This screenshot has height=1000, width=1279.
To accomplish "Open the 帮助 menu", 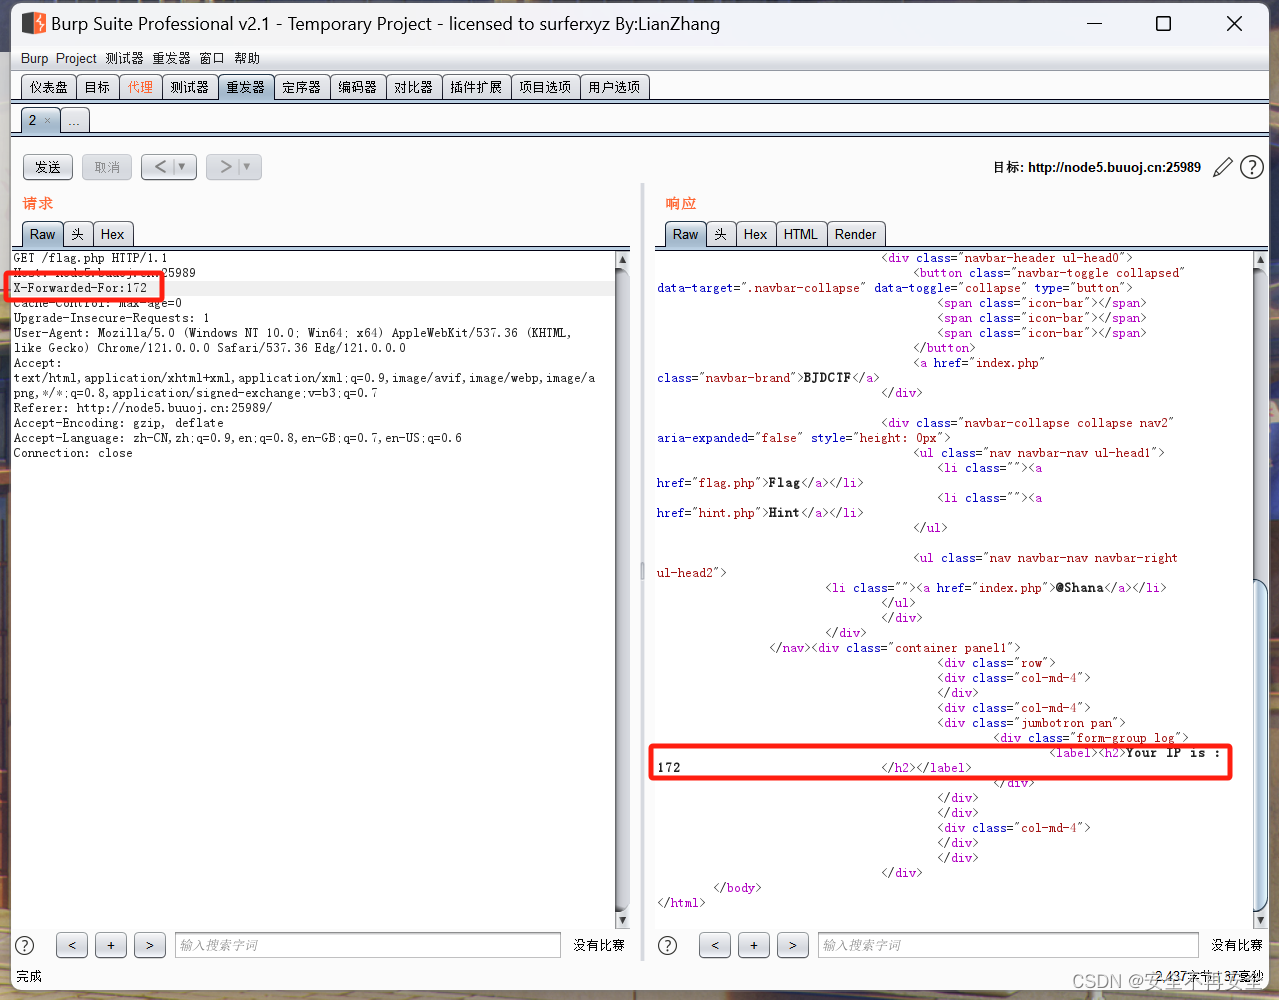I will pyautogui.click(x=247, y=58).
